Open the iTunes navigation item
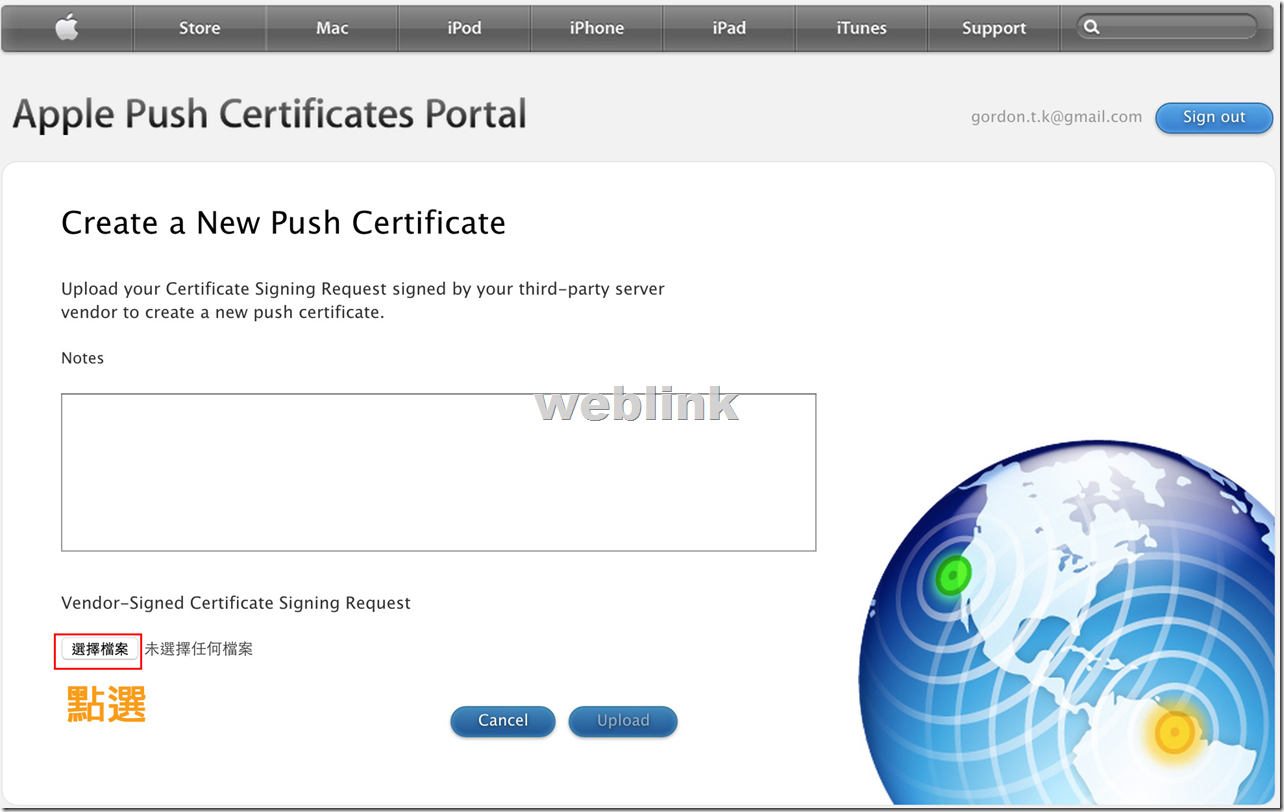Viewport: 1284px width, 812px height. [861, 28]
